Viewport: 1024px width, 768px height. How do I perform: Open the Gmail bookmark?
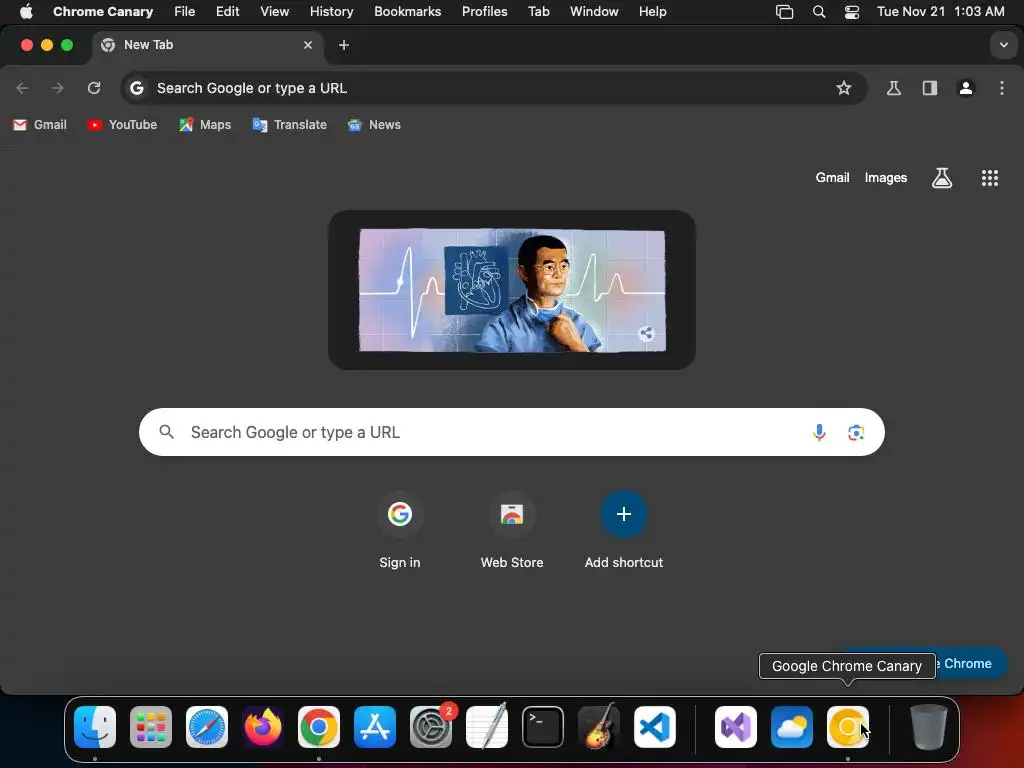coord(40,125)
